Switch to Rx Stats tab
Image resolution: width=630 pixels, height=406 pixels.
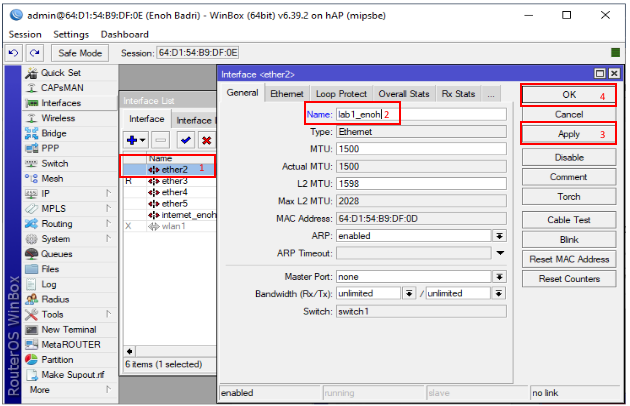(458, 94)
